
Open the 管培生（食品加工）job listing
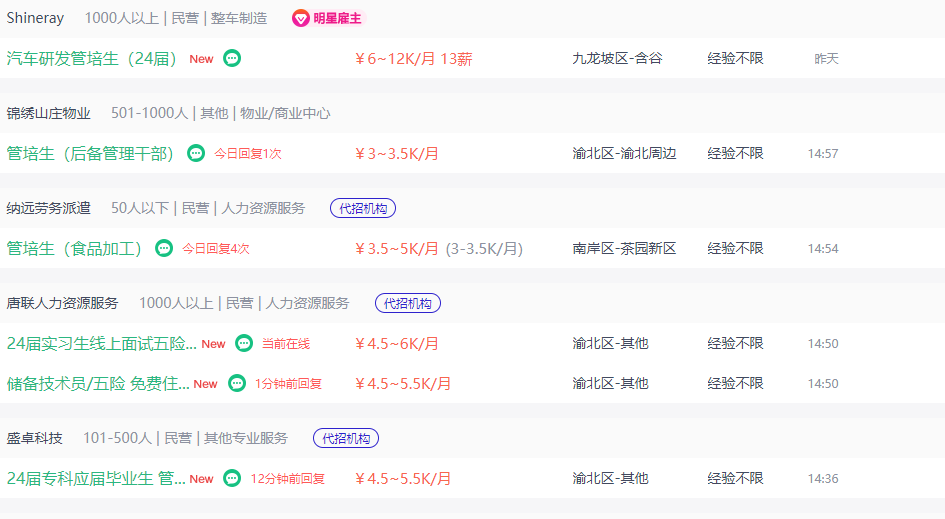pyautogui.click(x=75, y=248)
